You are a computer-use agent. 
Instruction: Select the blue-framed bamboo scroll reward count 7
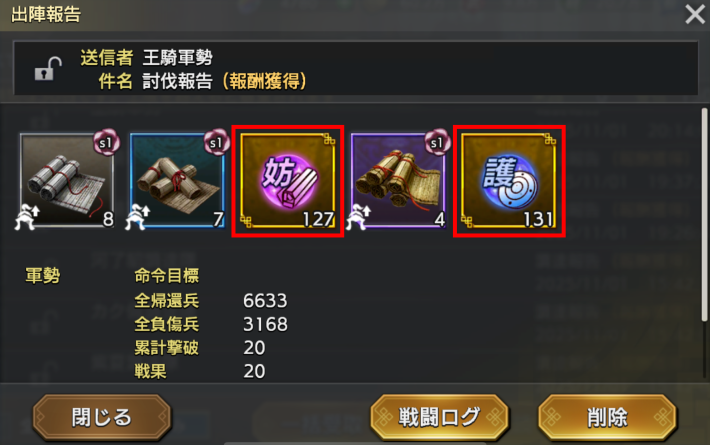pyautogui.click(x=177, y=180)
